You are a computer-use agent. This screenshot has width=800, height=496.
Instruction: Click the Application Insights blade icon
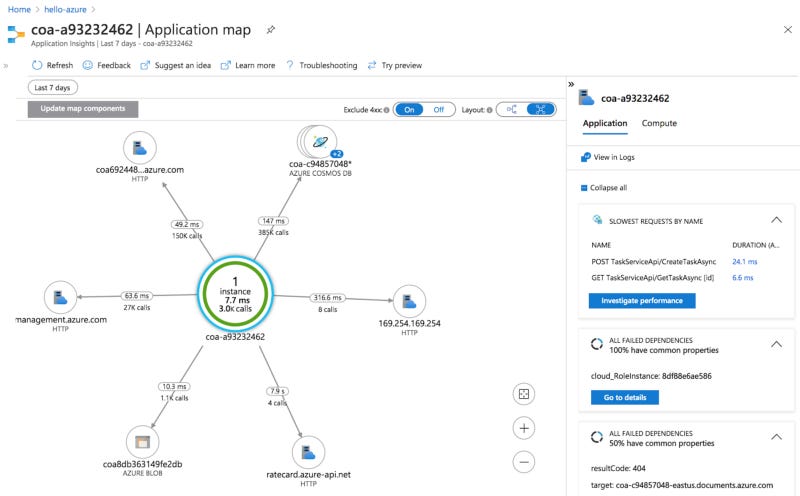(x=16, y=35)
